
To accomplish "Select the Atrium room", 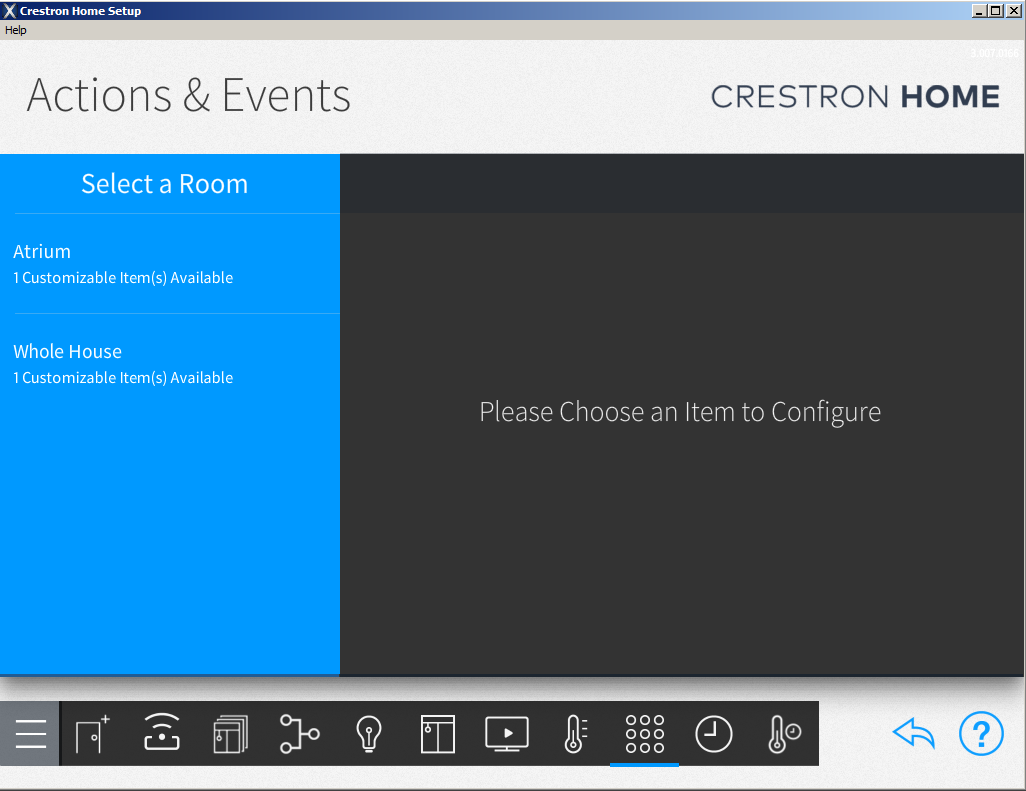I will tap(42, 251).
